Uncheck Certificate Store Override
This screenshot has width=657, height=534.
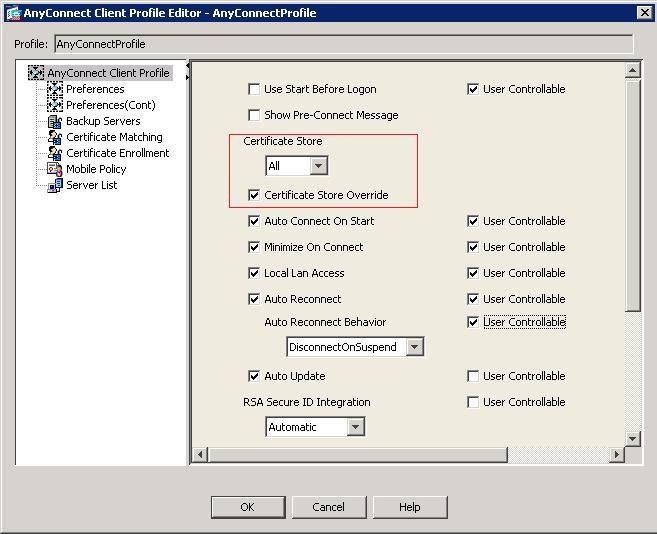pos(254,195)
